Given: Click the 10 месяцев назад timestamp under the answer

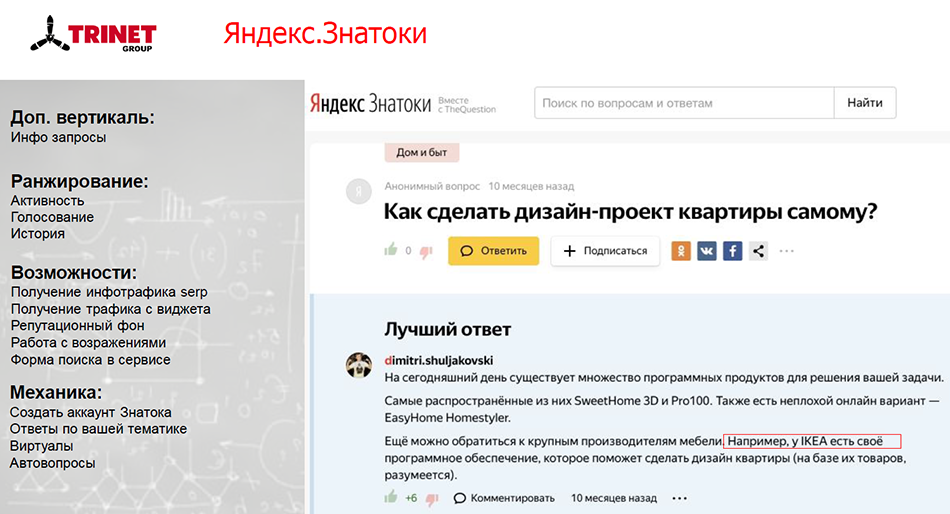Looking at the screenshot, I should pyautogui.click(x=614, y=498).
